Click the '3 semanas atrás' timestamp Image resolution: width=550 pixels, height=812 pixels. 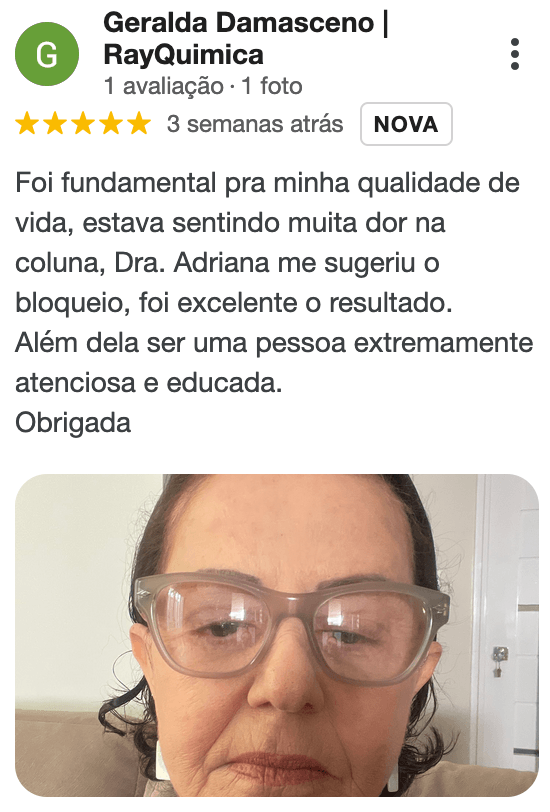point(255,124)
